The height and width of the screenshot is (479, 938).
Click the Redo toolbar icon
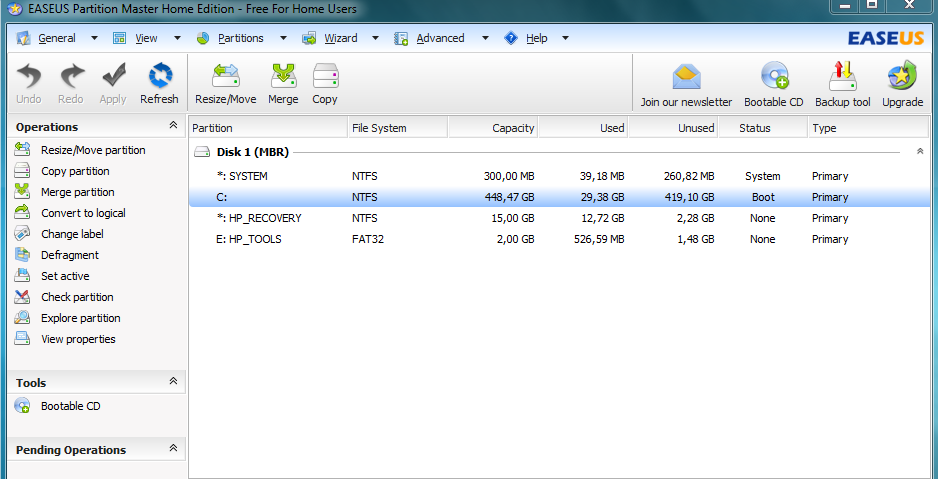71,76
